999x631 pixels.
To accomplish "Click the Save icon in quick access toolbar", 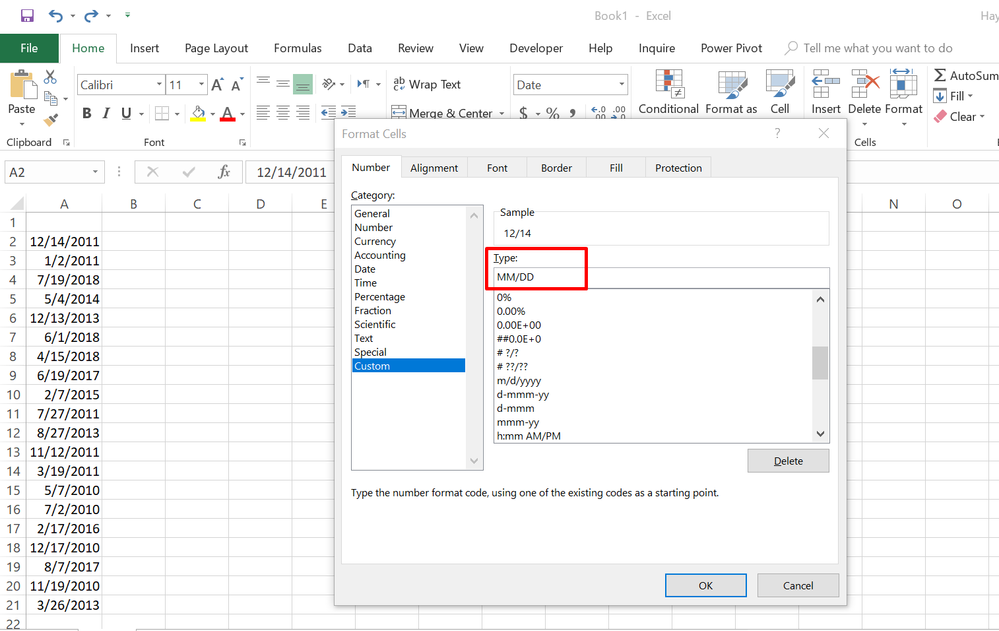I will [27, 15].
